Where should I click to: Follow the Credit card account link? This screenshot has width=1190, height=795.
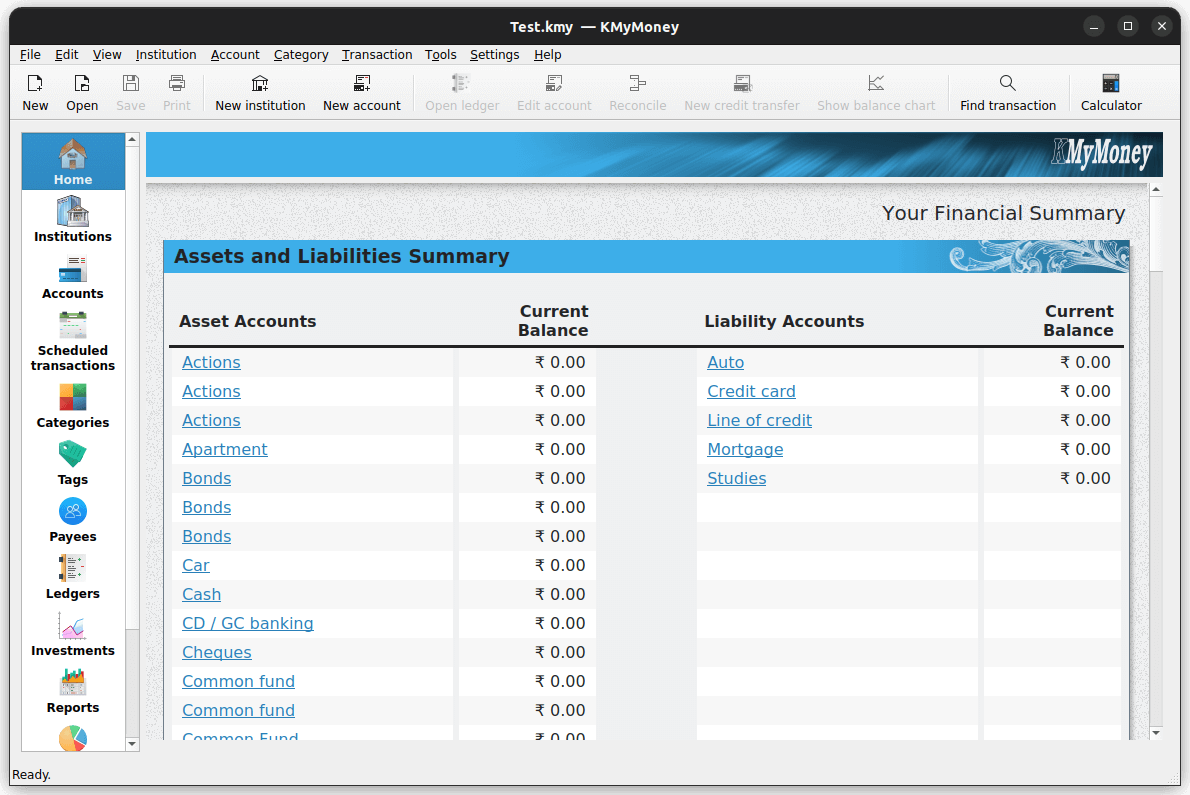(751, 391)
